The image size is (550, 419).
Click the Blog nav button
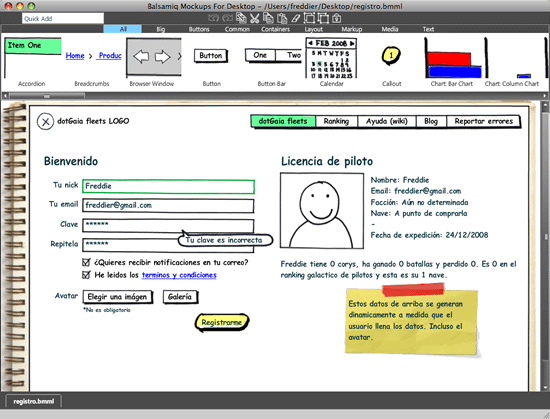tap(431, 121)
